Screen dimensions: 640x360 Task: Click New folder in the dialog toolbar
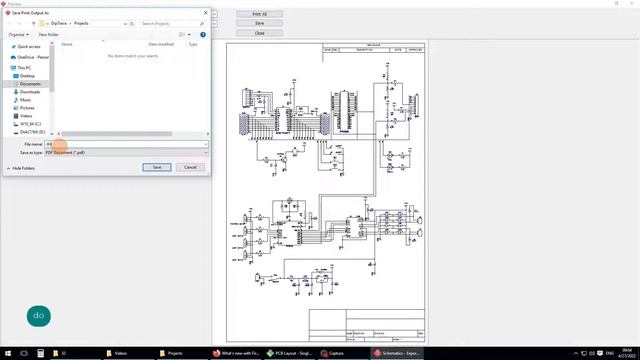click(48, 35)
